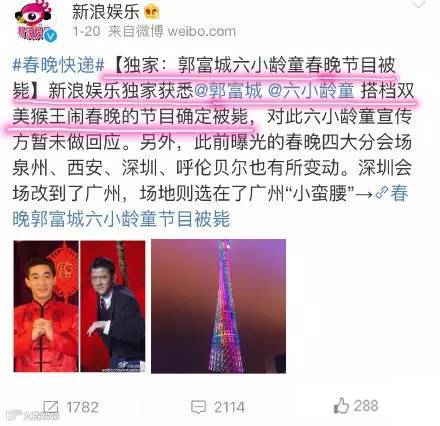Open the 新浪娱乐 profile avatar

[33, 21]
